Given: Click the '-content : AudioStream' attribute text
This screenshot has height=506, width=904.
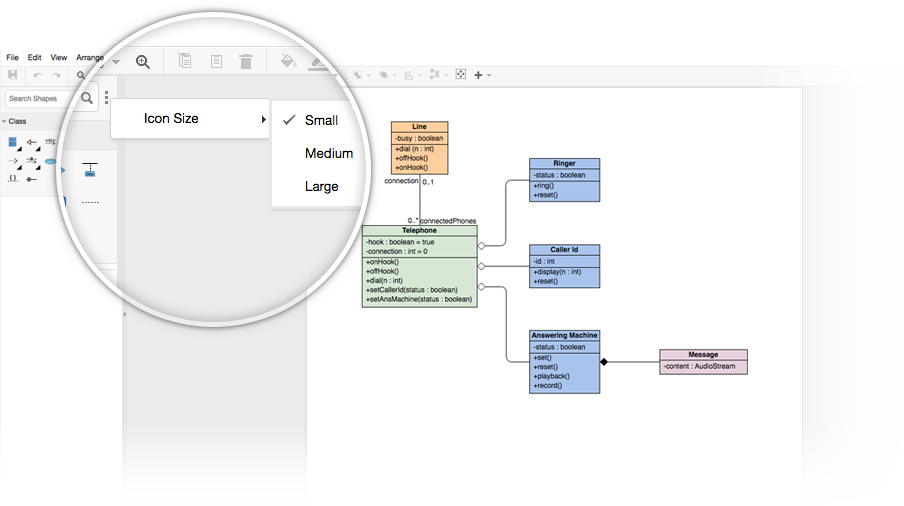Looking at the screenshot, I should [699, 366].
